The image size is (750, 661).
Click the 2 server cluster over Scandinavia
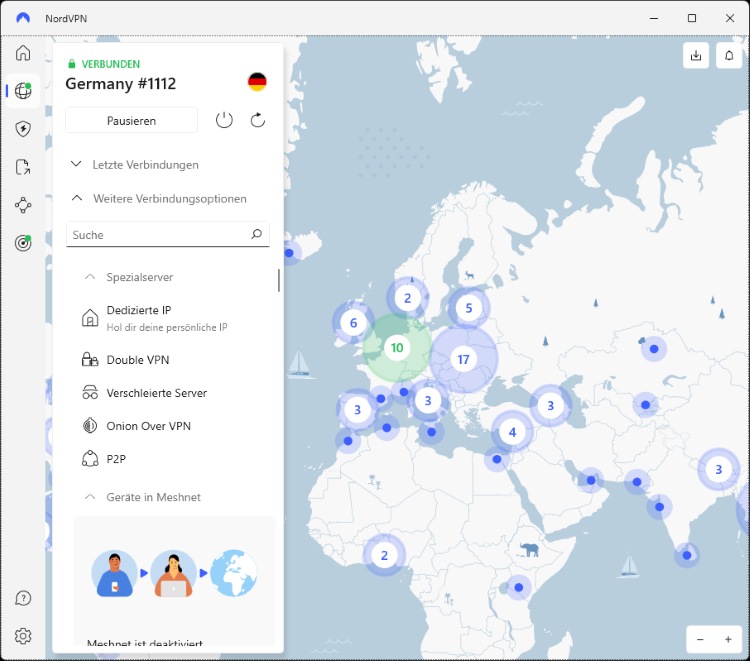click(x=408, y=298)
